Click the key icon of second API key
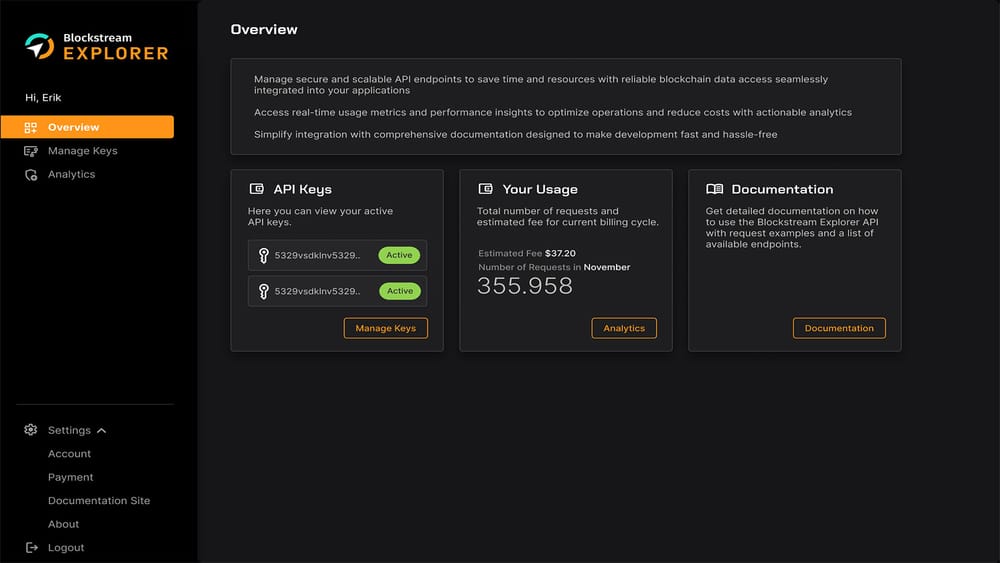Image resolution: width=1000 pixels, height=563 pixels. (263, 291)
